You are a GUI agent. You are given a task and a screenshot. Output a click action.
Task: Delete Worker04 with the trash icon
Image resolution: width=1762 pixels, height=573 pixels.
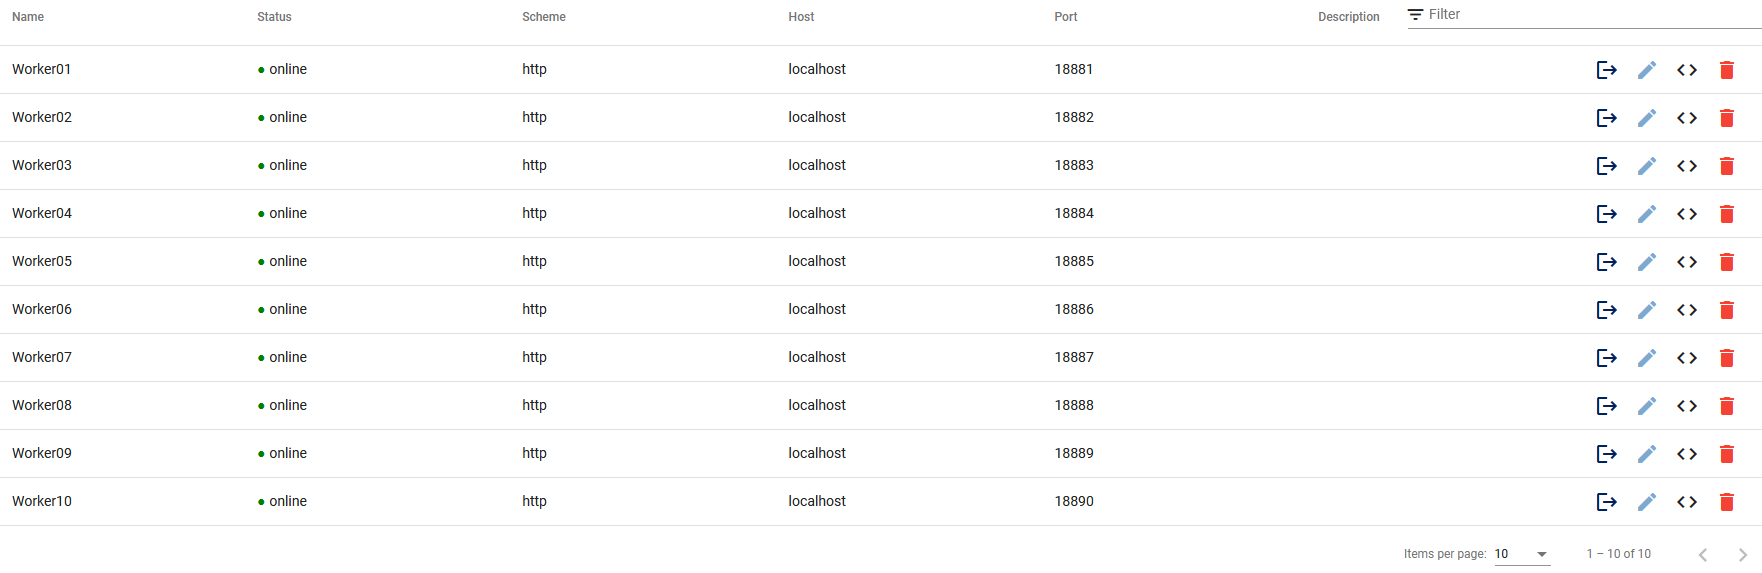click(x=1726, y=214)
